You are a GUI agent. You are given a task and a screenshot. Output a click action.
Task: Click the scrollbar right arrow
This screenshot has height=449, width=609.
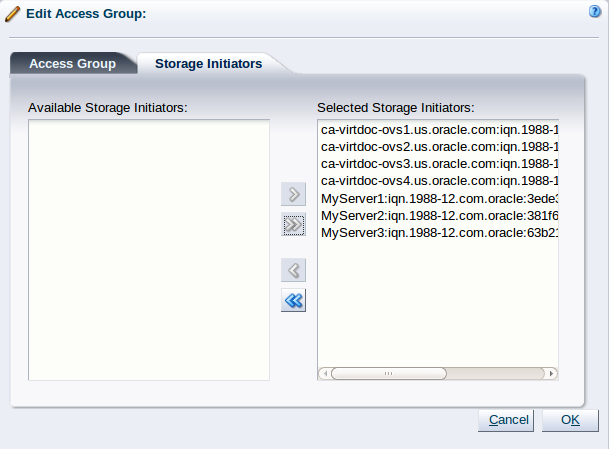[x=551, y=374]
